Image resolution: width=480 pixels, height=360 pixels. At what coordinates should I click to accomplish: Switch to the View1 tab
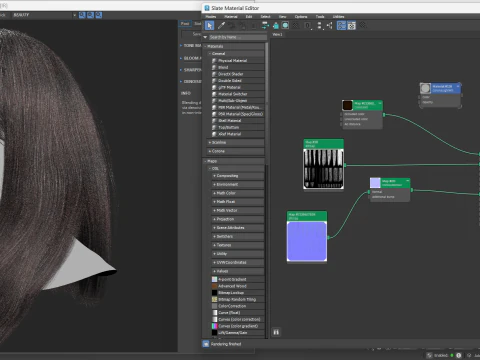tap(277, 34)
